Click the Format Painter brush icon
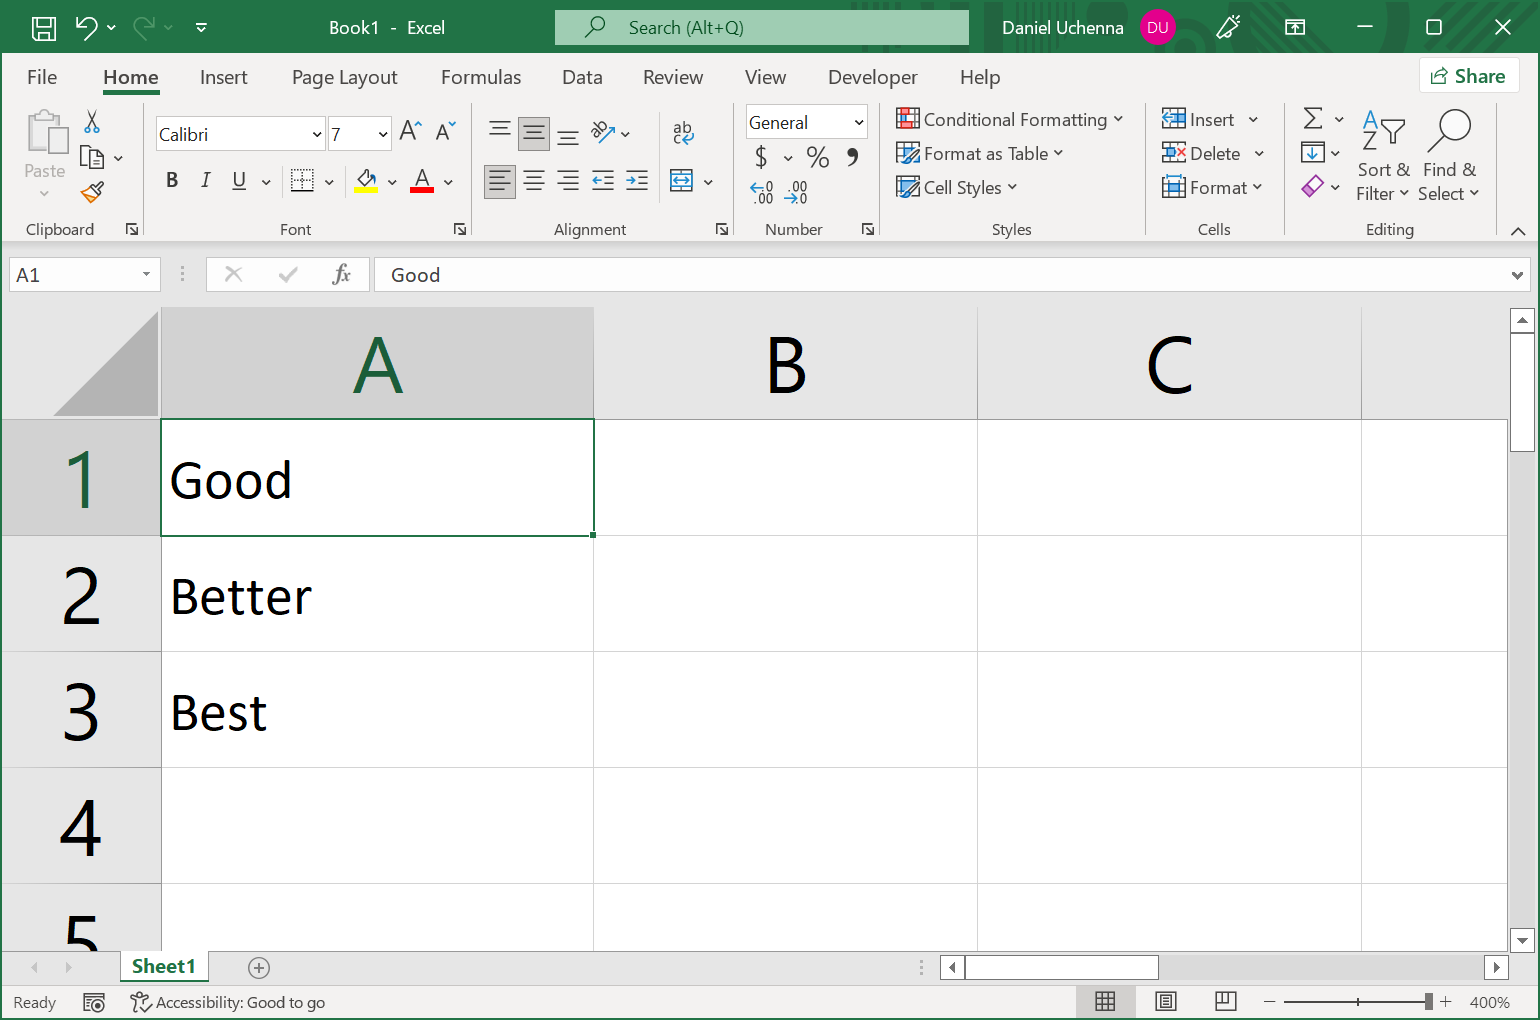Screen dimensions: 1540x1020 tap(93, 191)
